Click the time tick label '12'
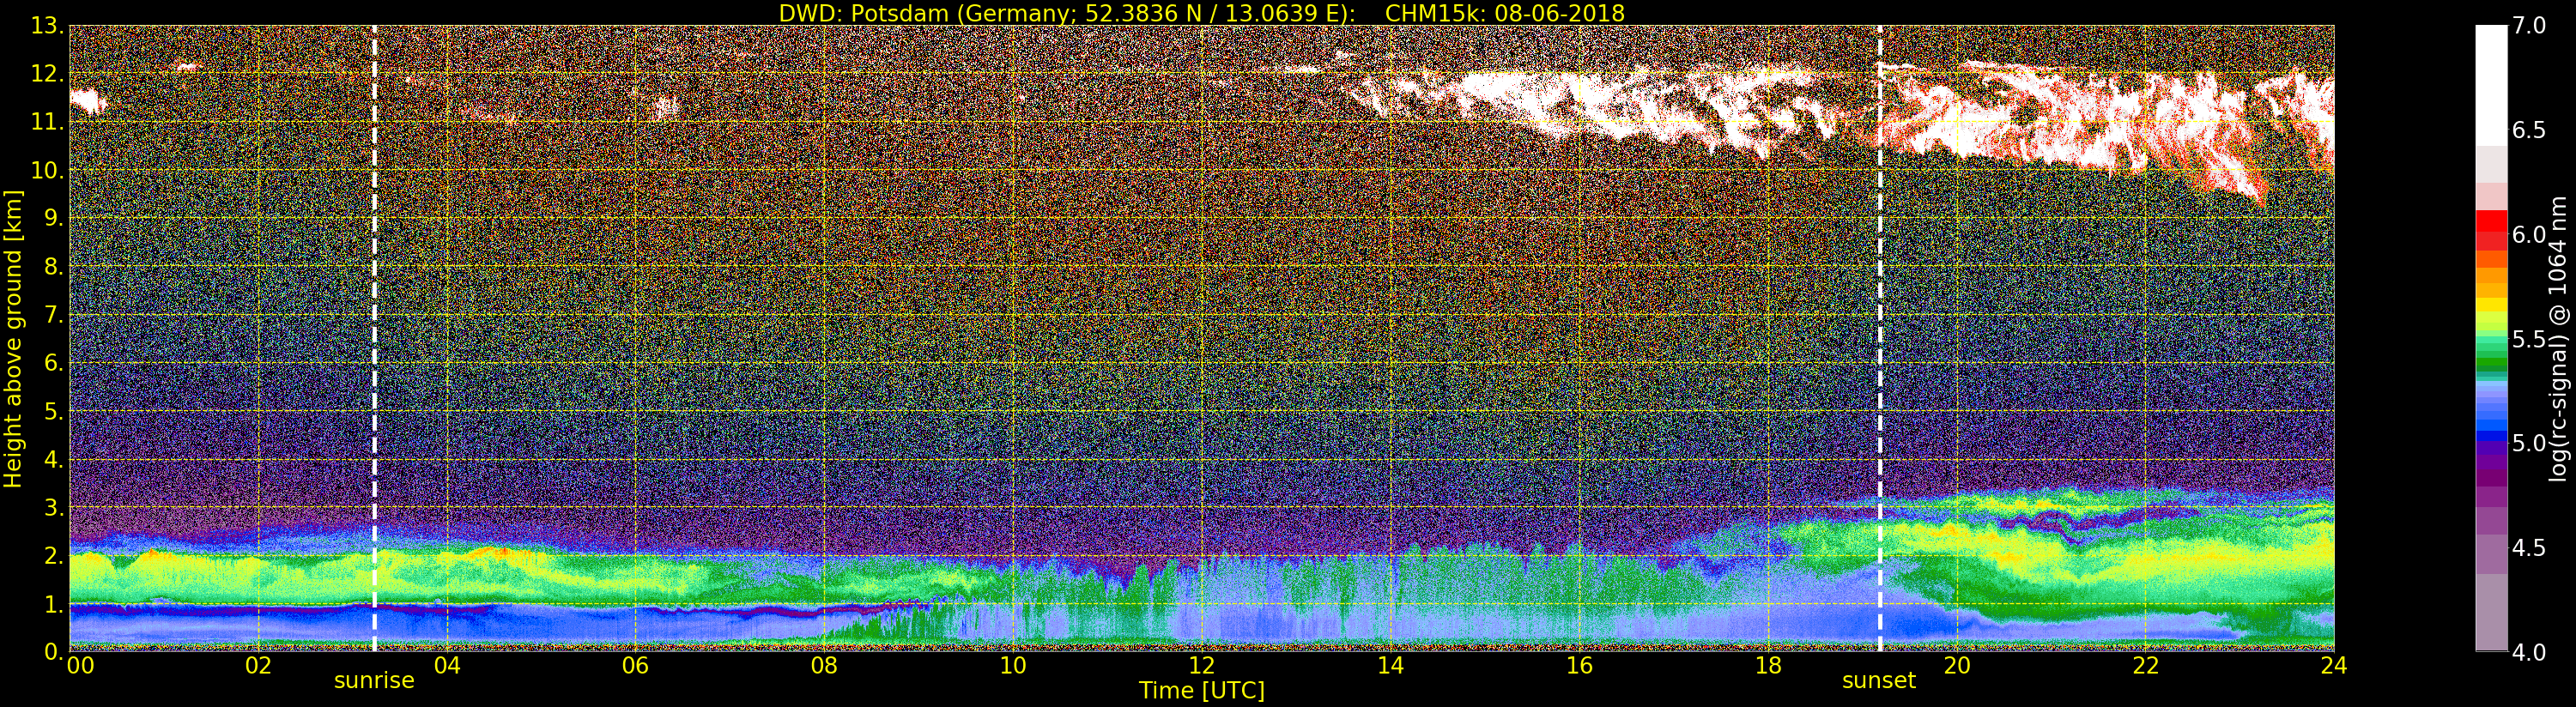 click(1201, 666)
